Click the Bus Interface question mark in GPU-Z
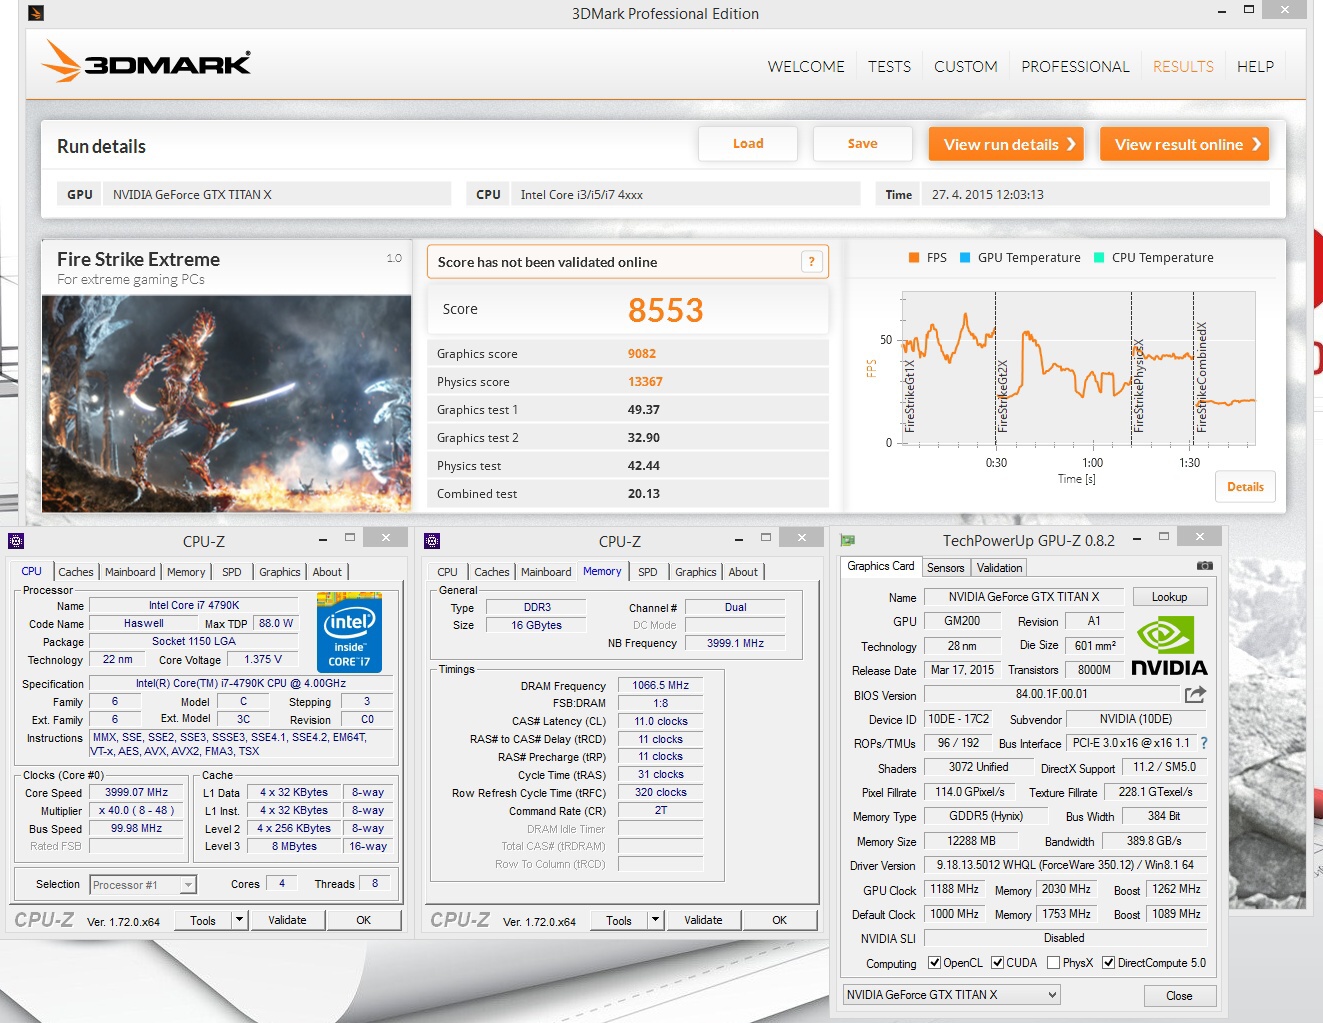Image resolution: width=1323 pixels, height=1023 pixels. point(1204,743)
